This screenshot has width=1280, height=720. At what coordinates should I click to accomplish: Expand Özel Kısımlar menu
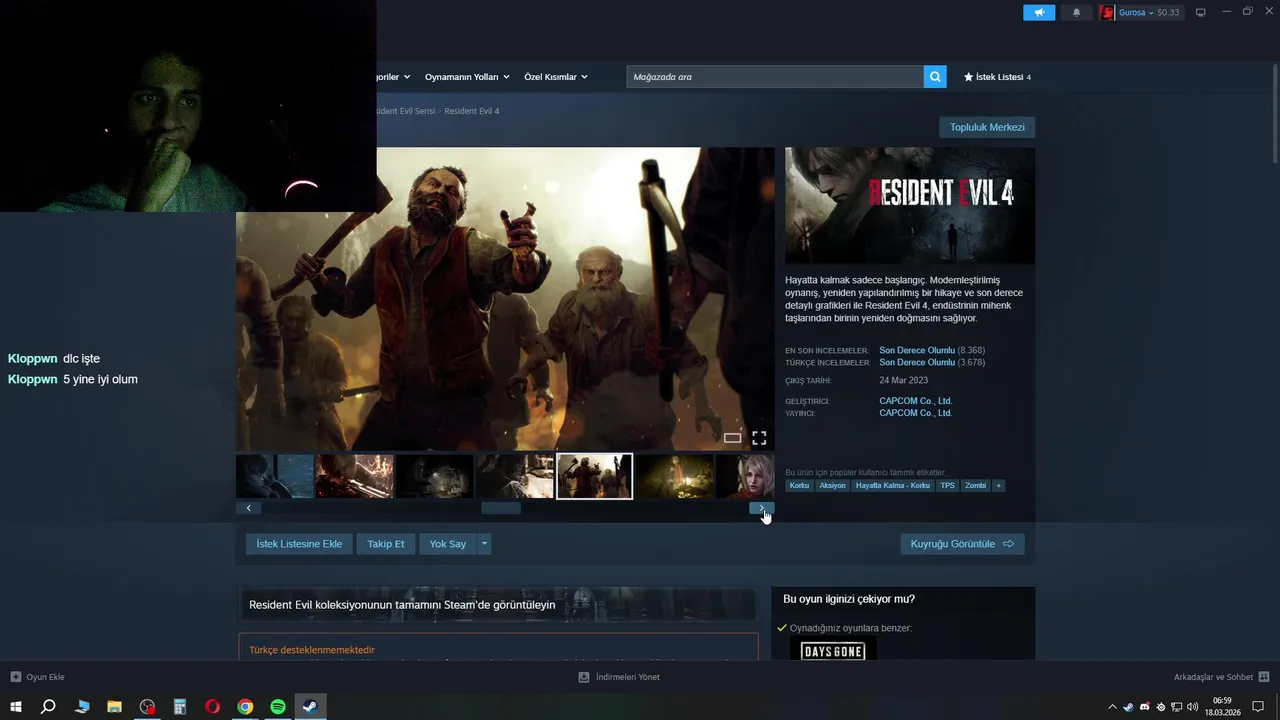tap(556, 77)
